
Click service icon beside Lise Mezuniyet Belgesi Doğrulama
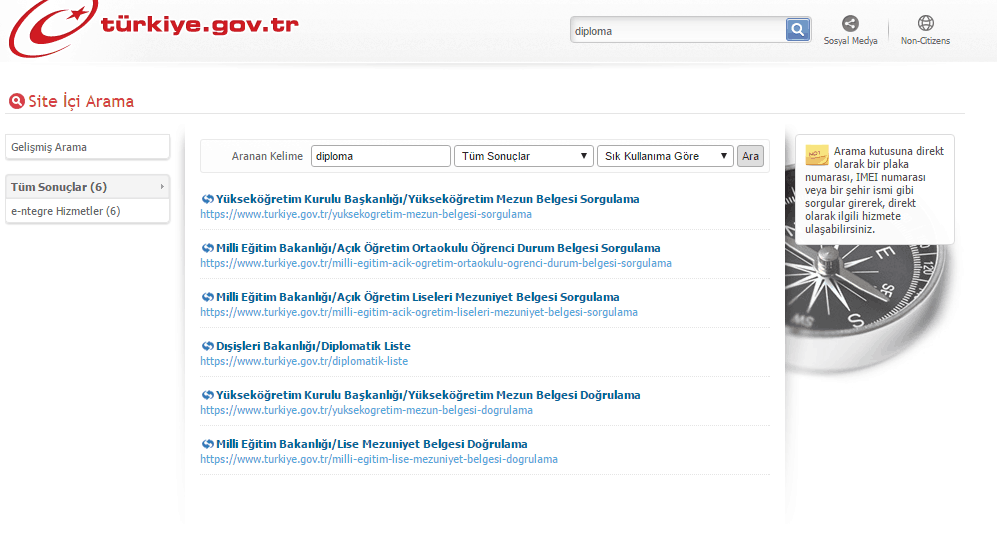click(x=207, y=444)
